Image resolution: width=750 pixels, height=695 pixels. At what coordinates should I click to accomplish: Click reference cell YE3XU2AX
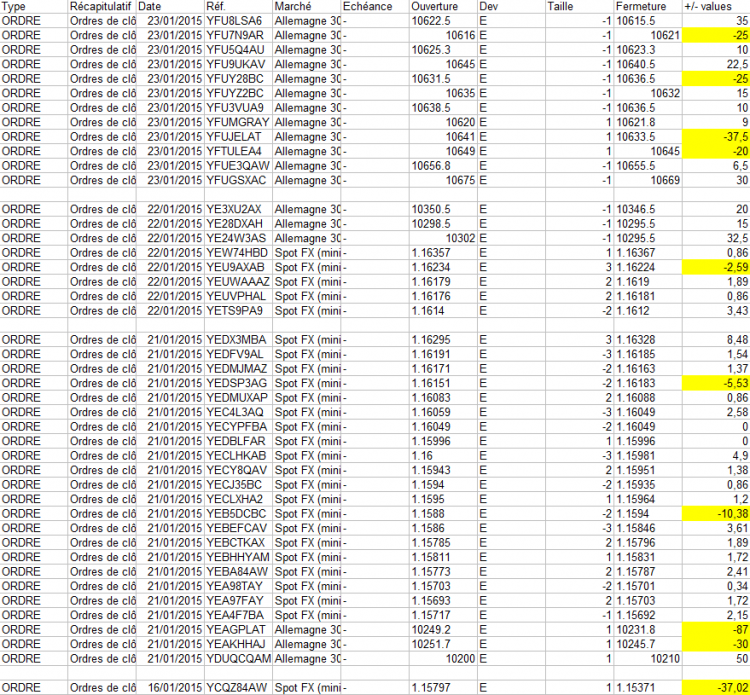pyautogui.click(x=239, y=210)
